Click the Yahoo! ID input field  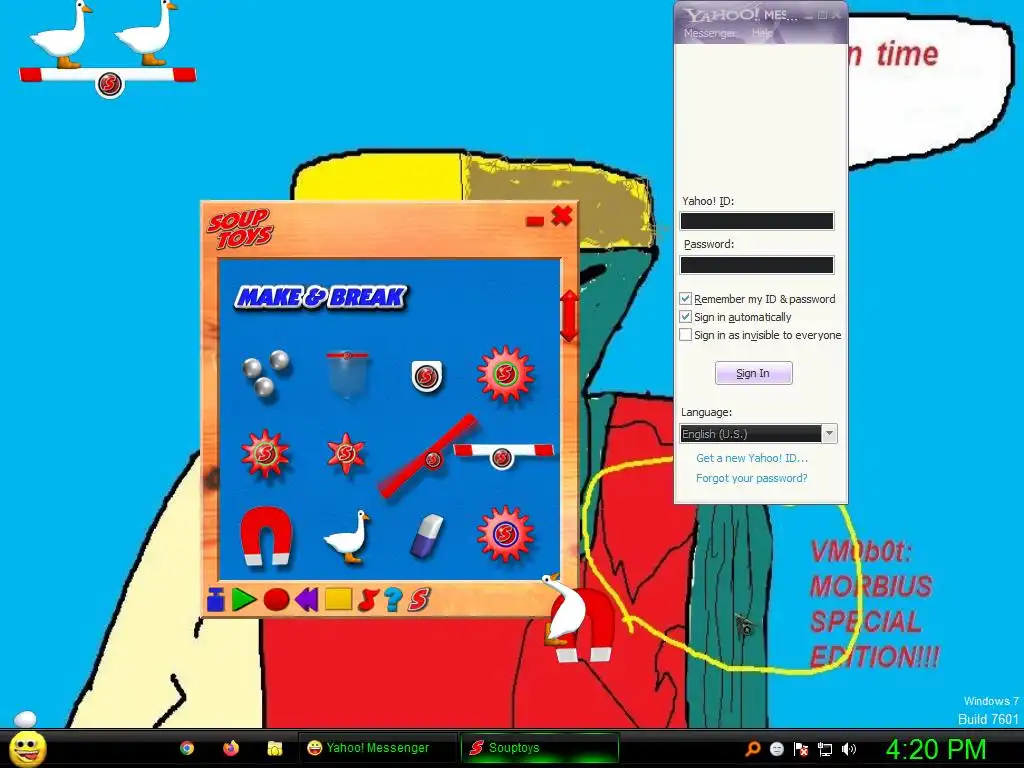pos(757,221)
